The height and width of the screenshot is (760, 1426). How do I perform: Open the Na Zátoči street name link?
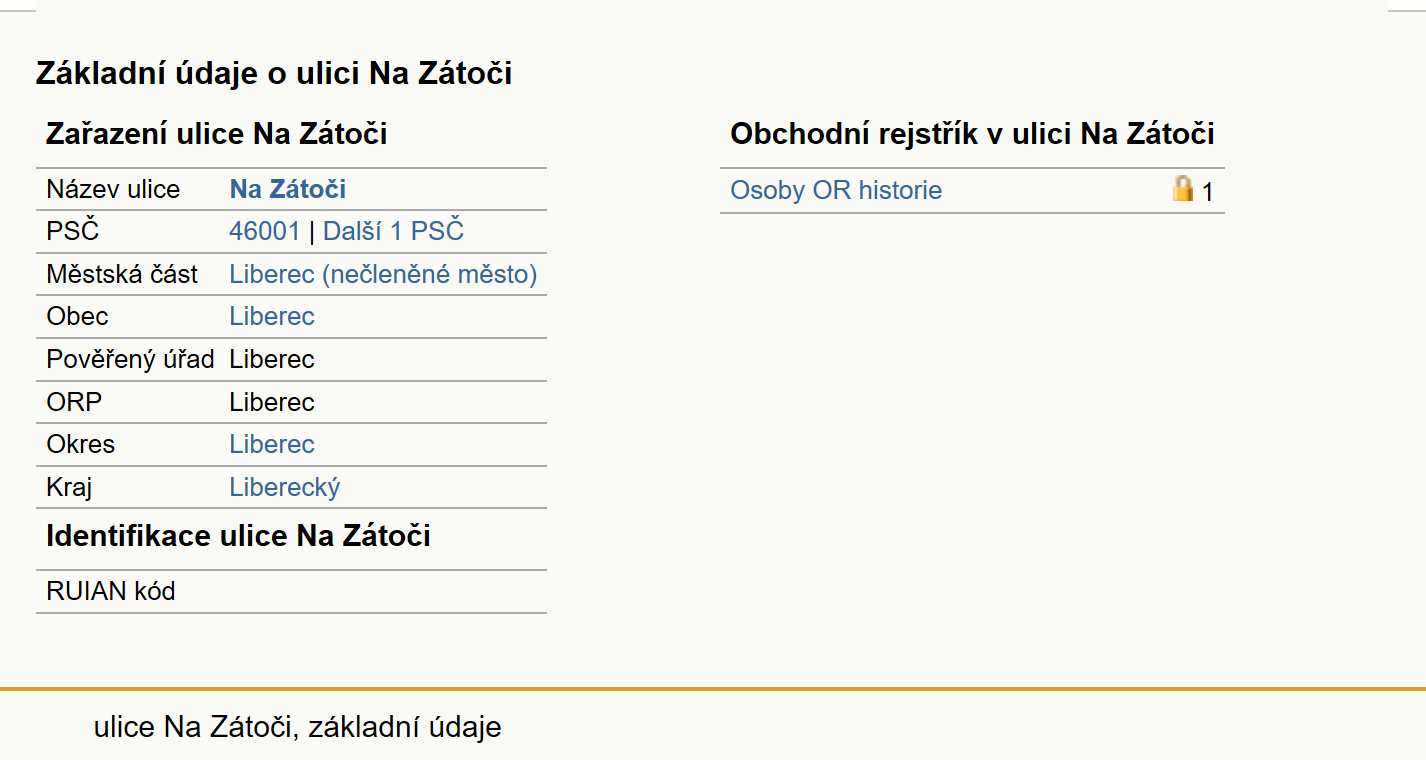(288, 189)
